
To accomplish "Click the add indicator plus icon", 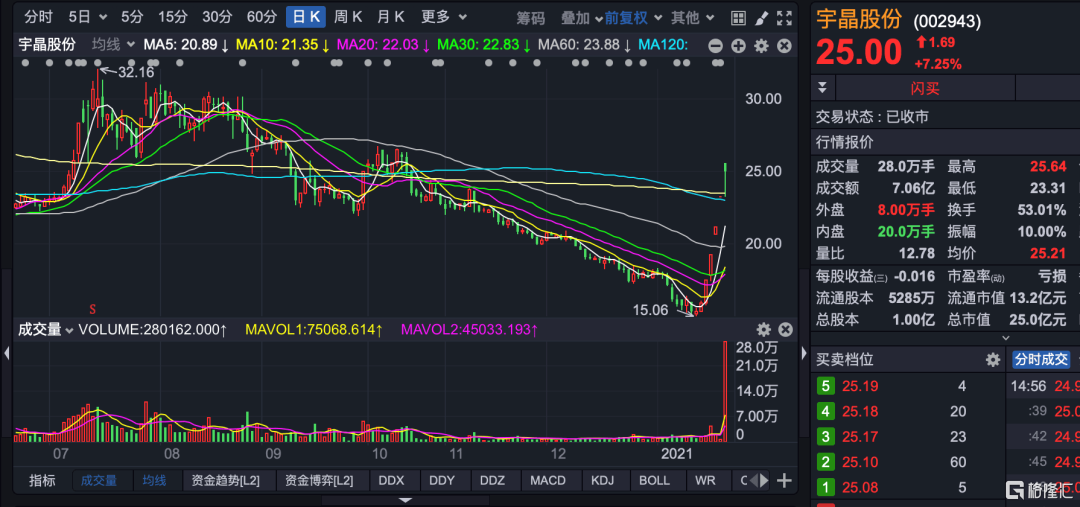I will point(785,480).
